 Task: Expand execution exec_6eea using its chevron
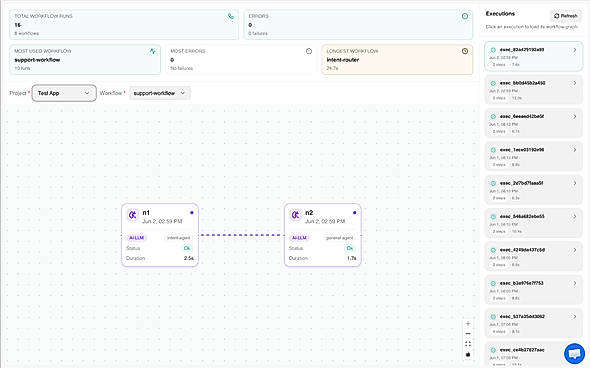coord(575,116)
